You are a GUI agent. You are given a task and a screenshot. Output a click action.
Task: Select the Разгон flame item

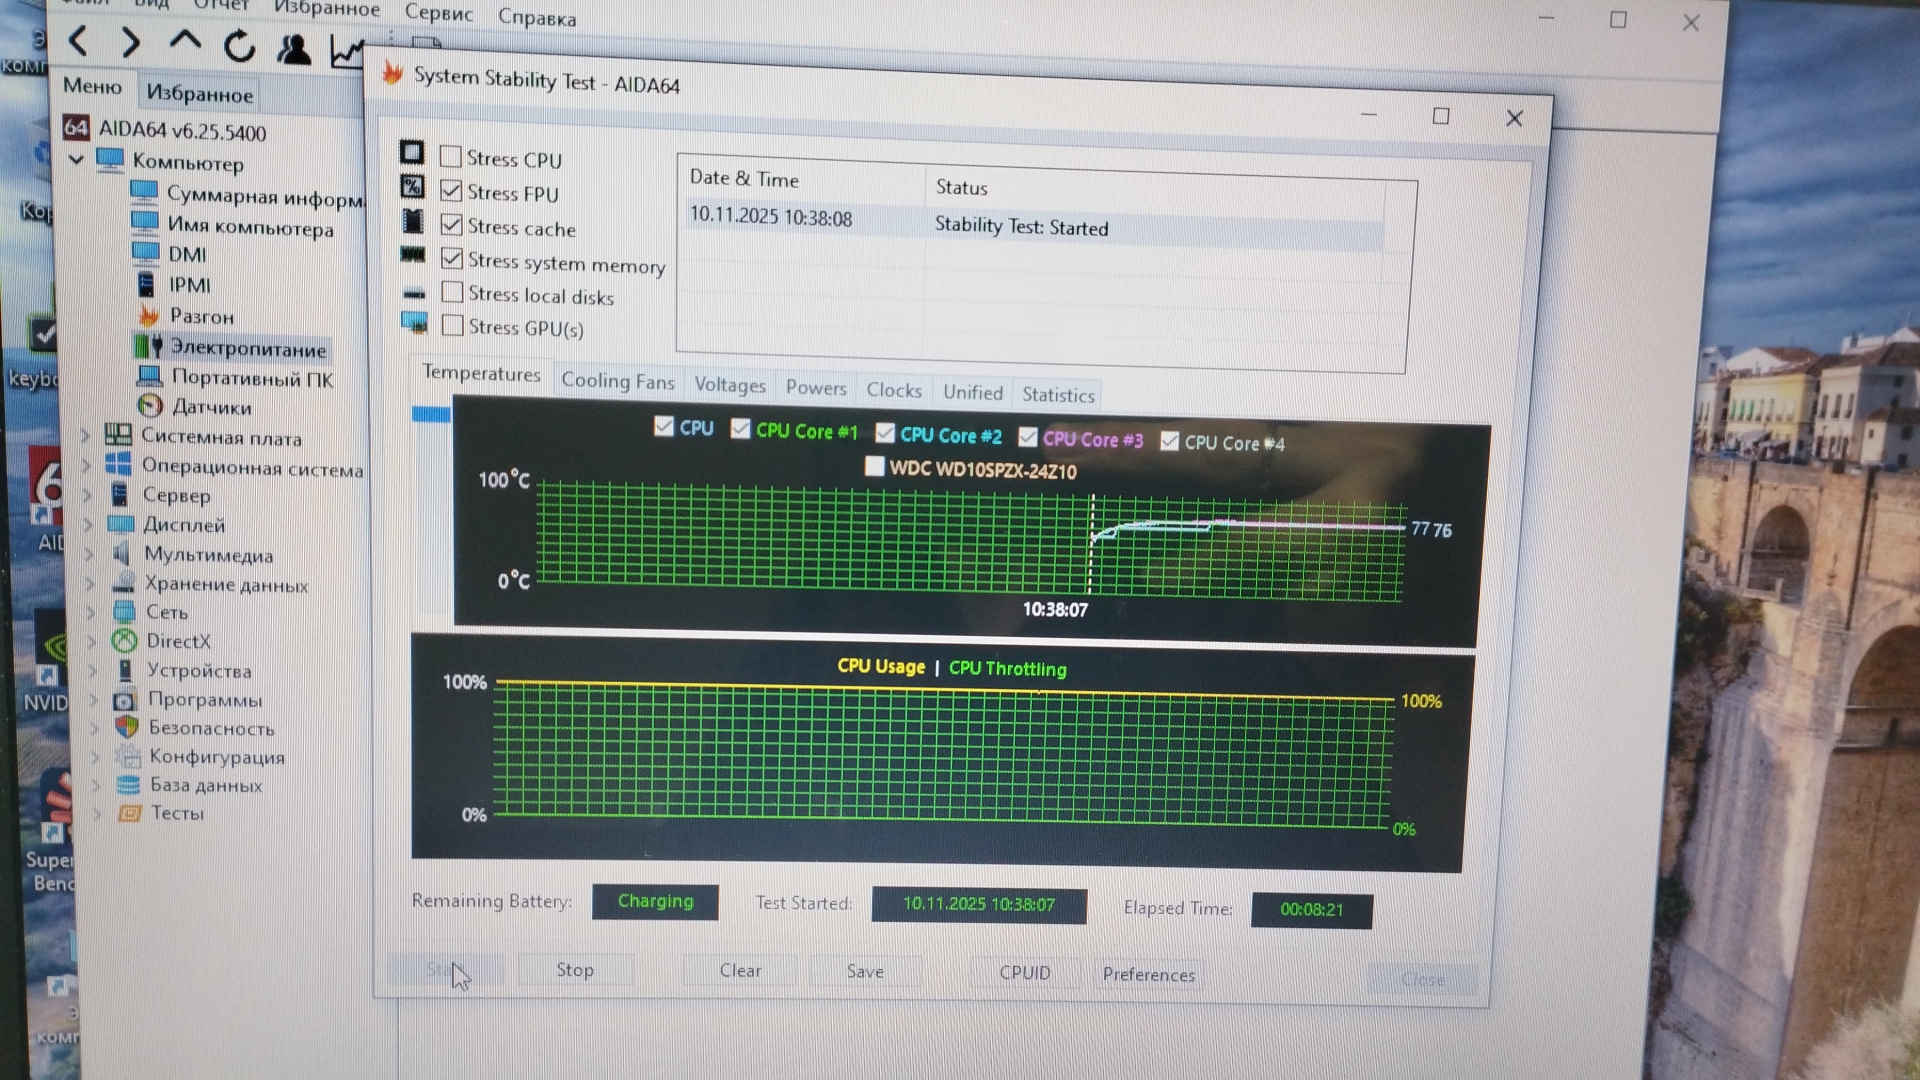[201, 317]
